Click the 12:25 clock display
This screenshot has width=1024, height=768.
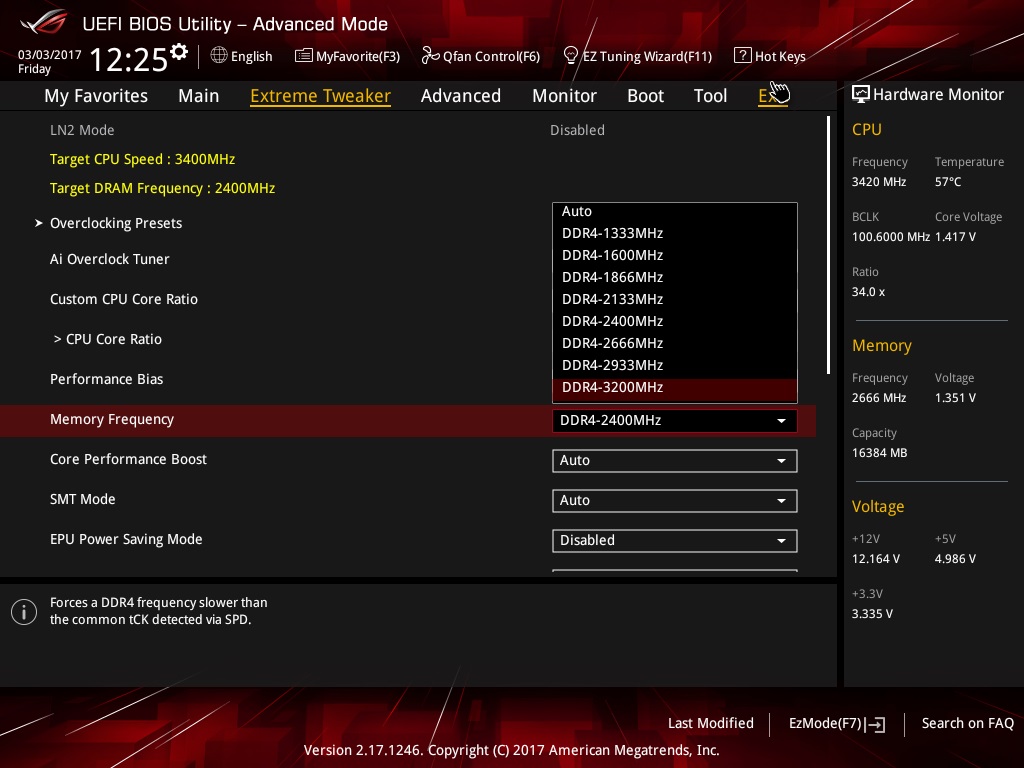tap(129, 60)
